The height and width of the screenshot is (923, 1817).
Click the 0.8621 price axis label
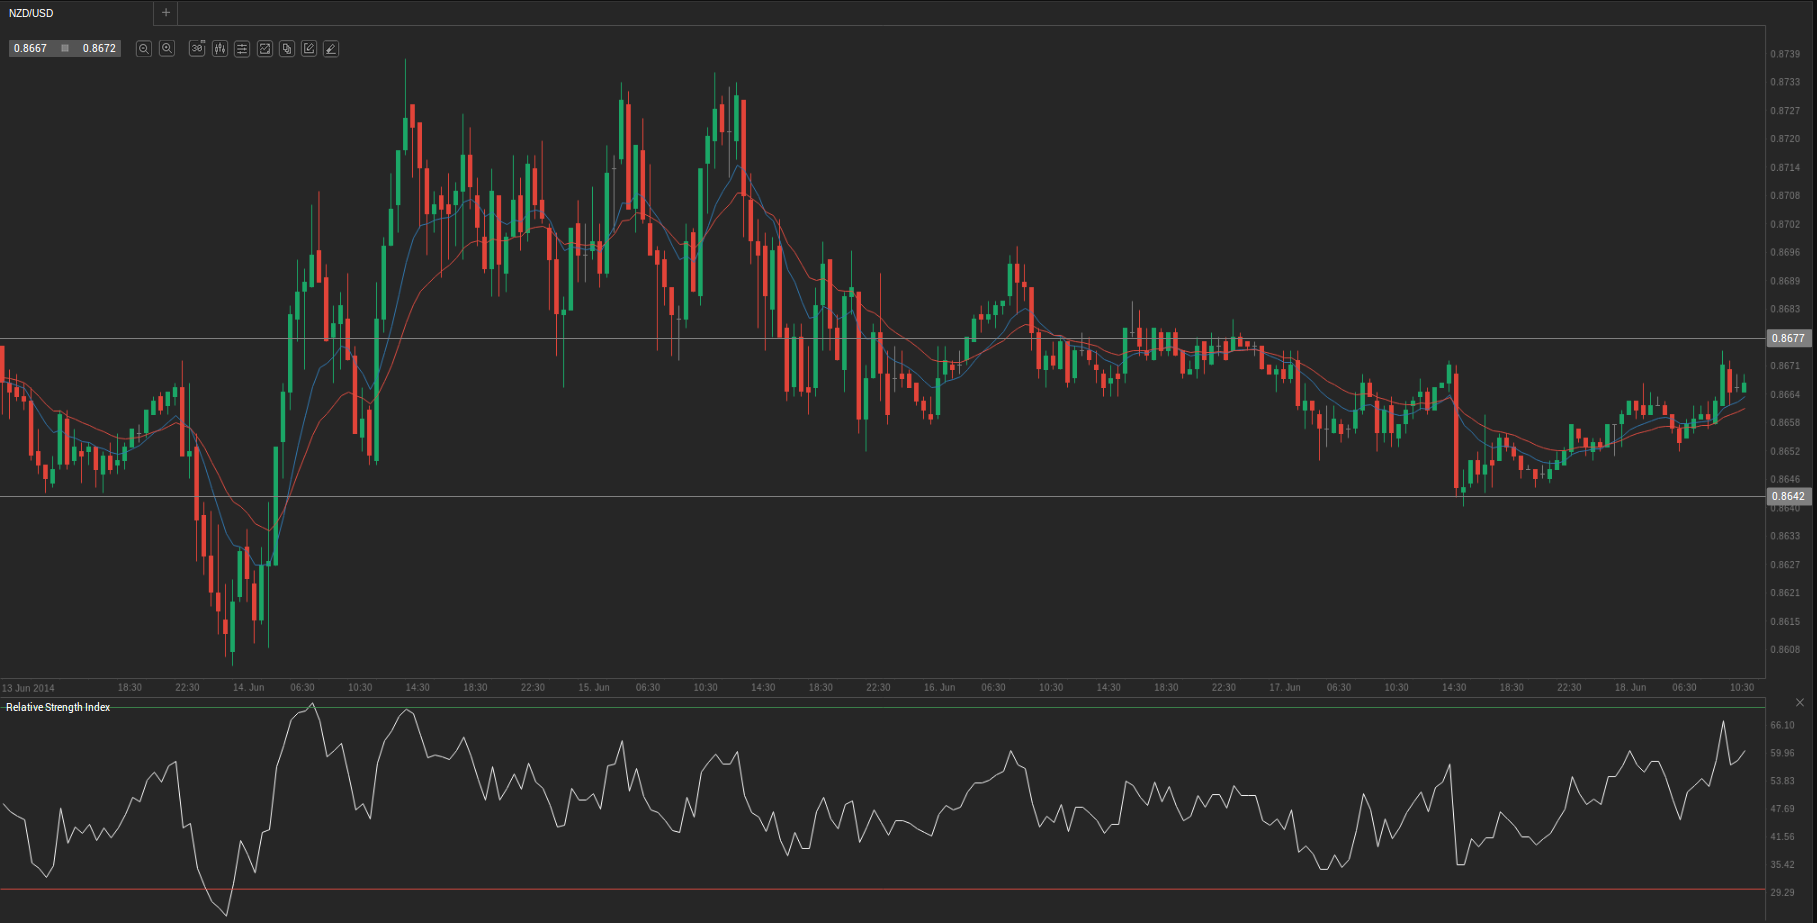coord(1785,593)
